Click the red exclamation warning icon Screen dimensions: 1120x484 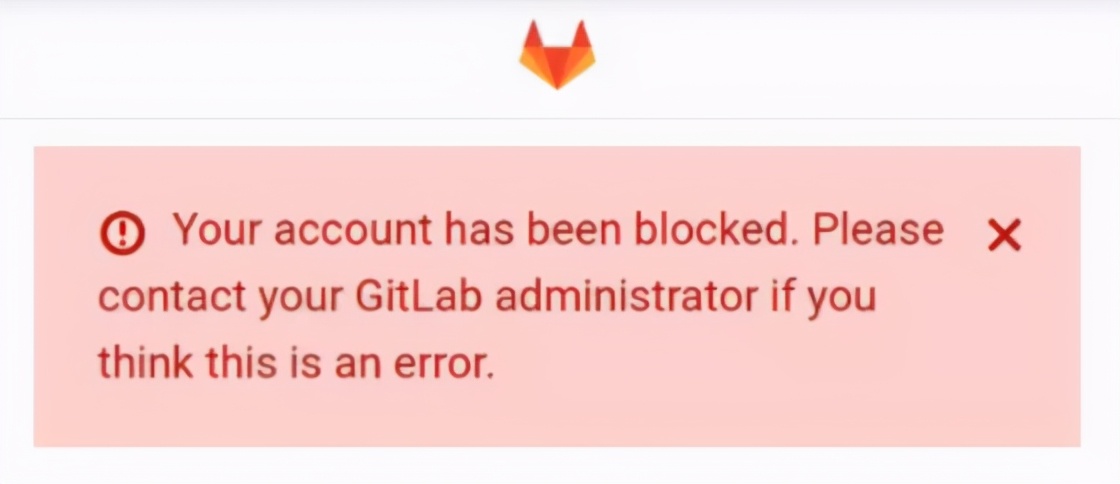point(122,235)
